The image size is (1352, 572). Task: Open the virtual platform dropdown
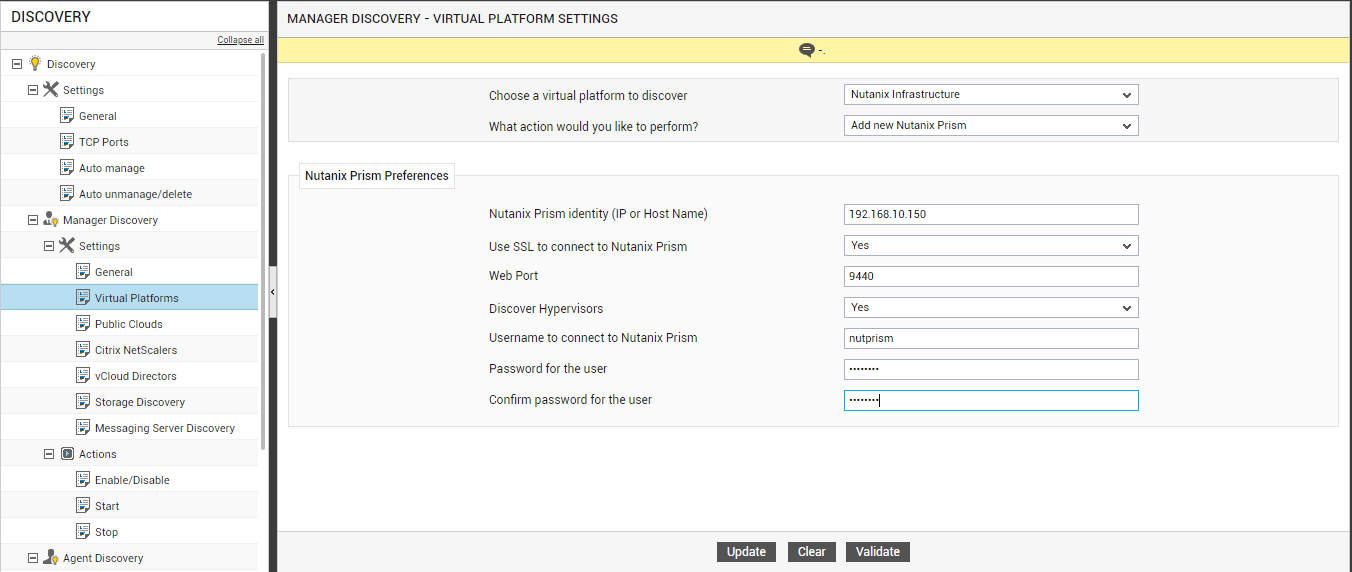coord(991,95)
